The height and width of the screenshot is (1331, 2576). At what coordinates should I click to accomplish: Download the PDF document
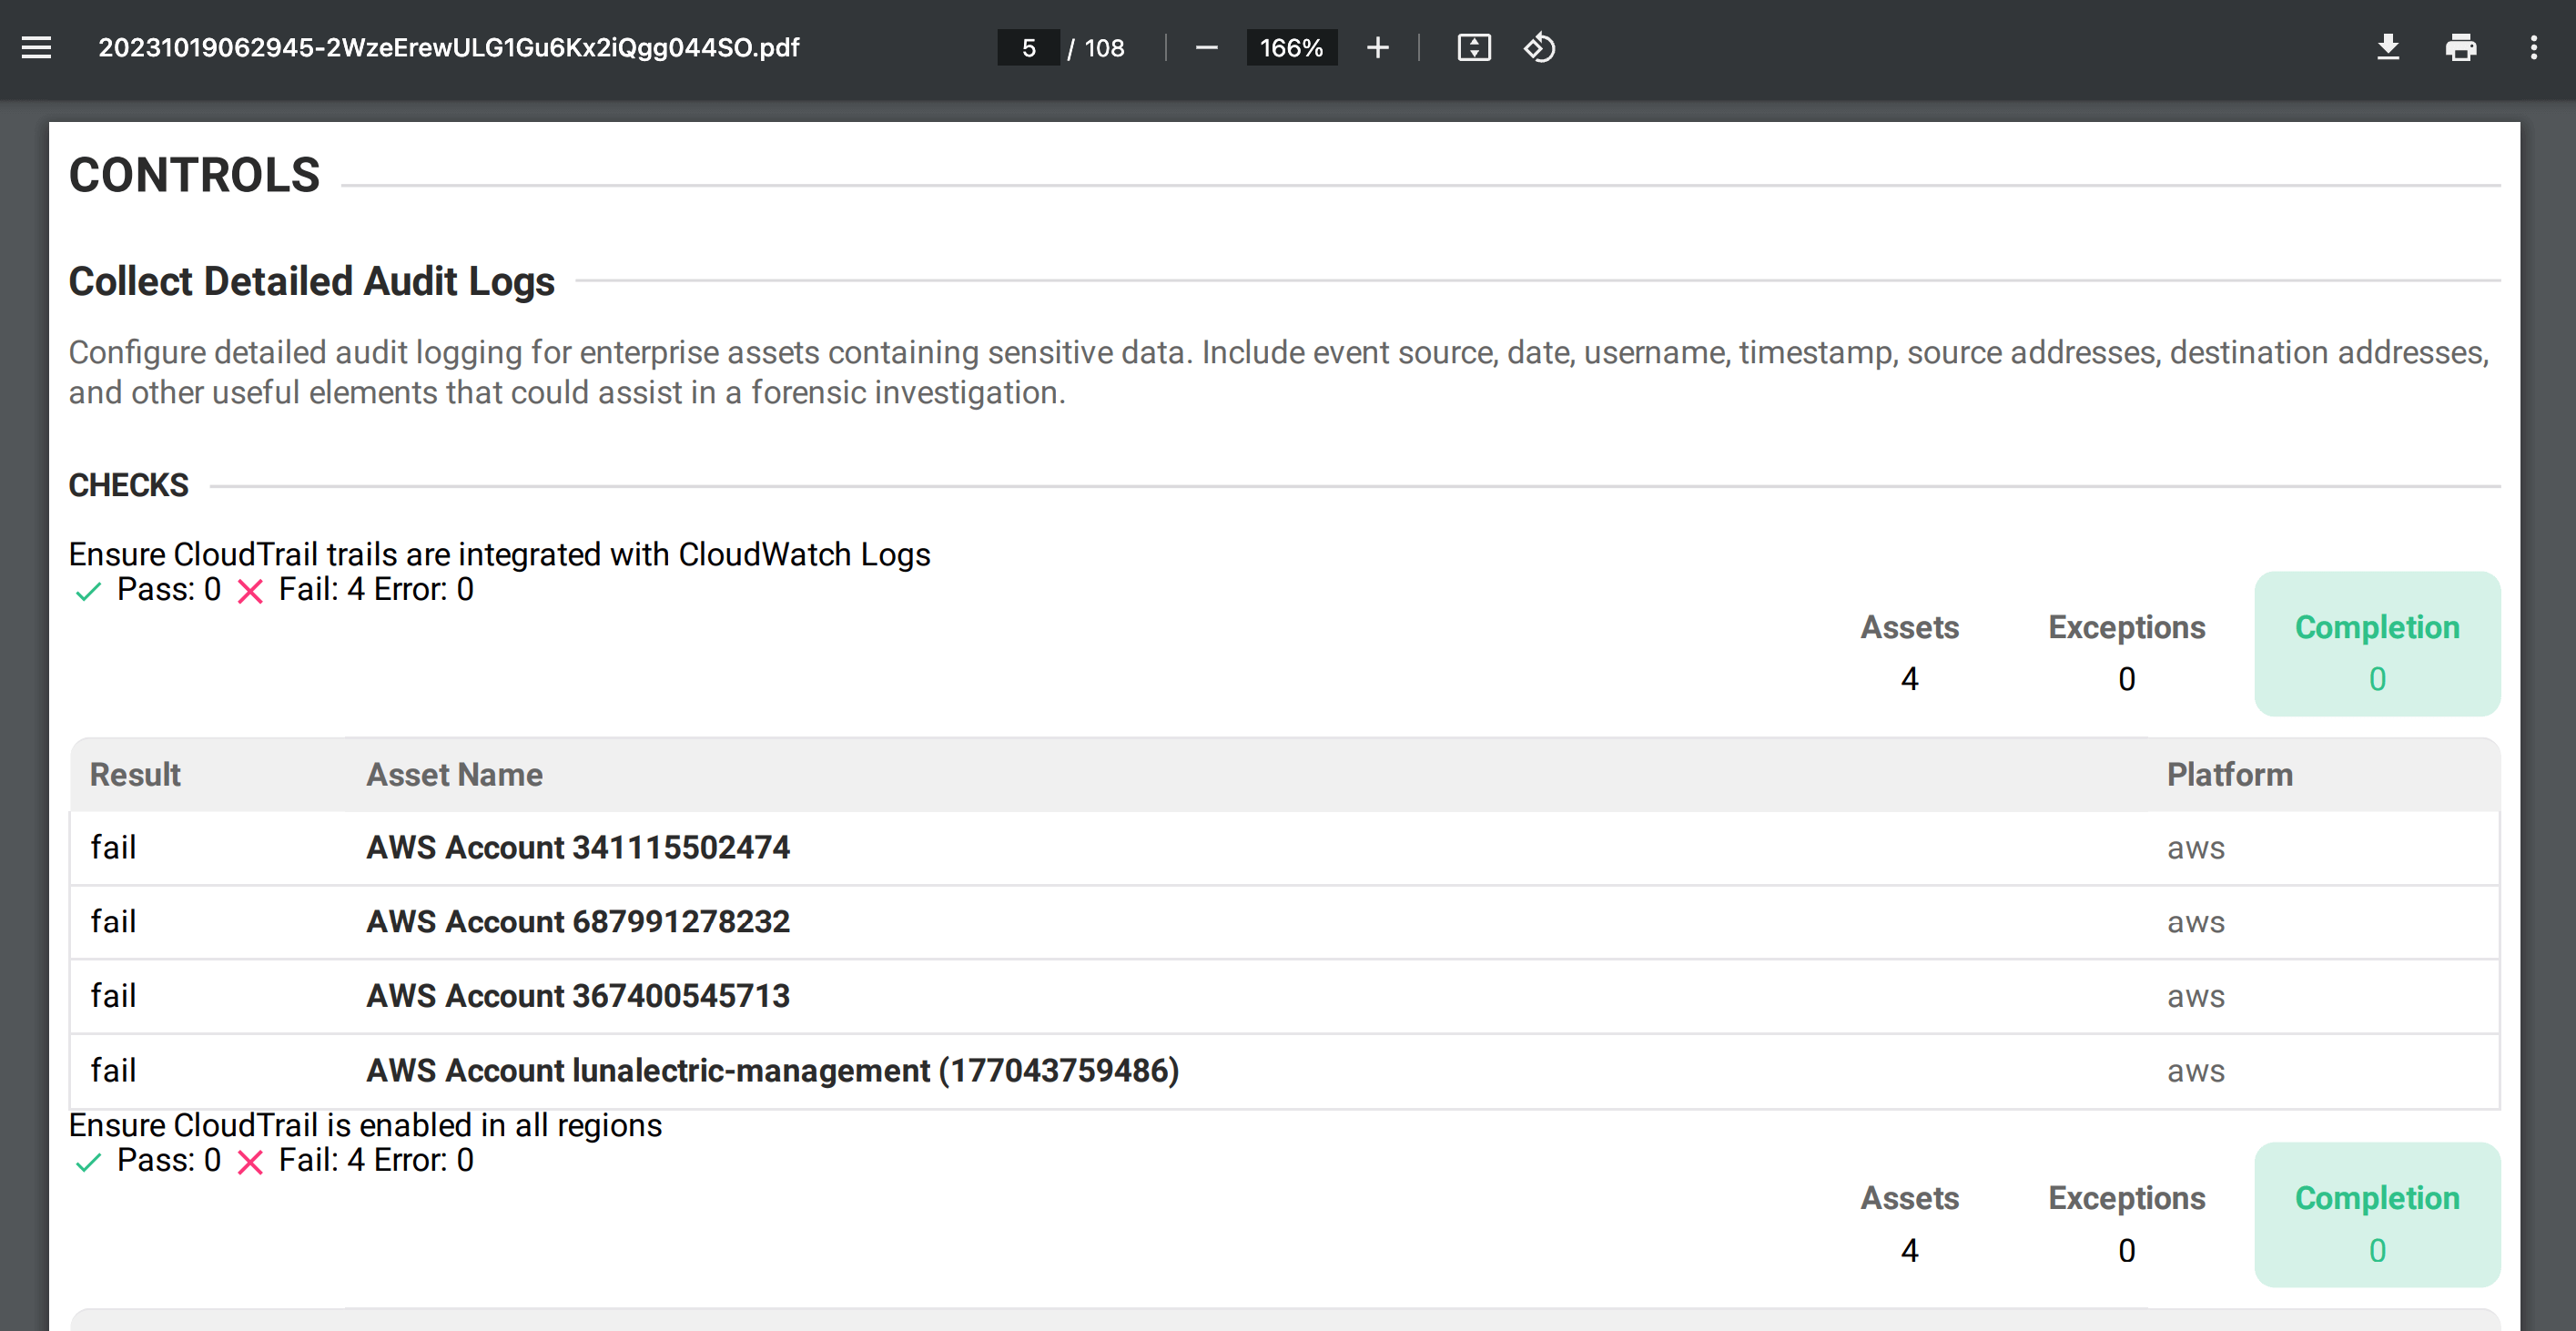(x=2388, y=47)
